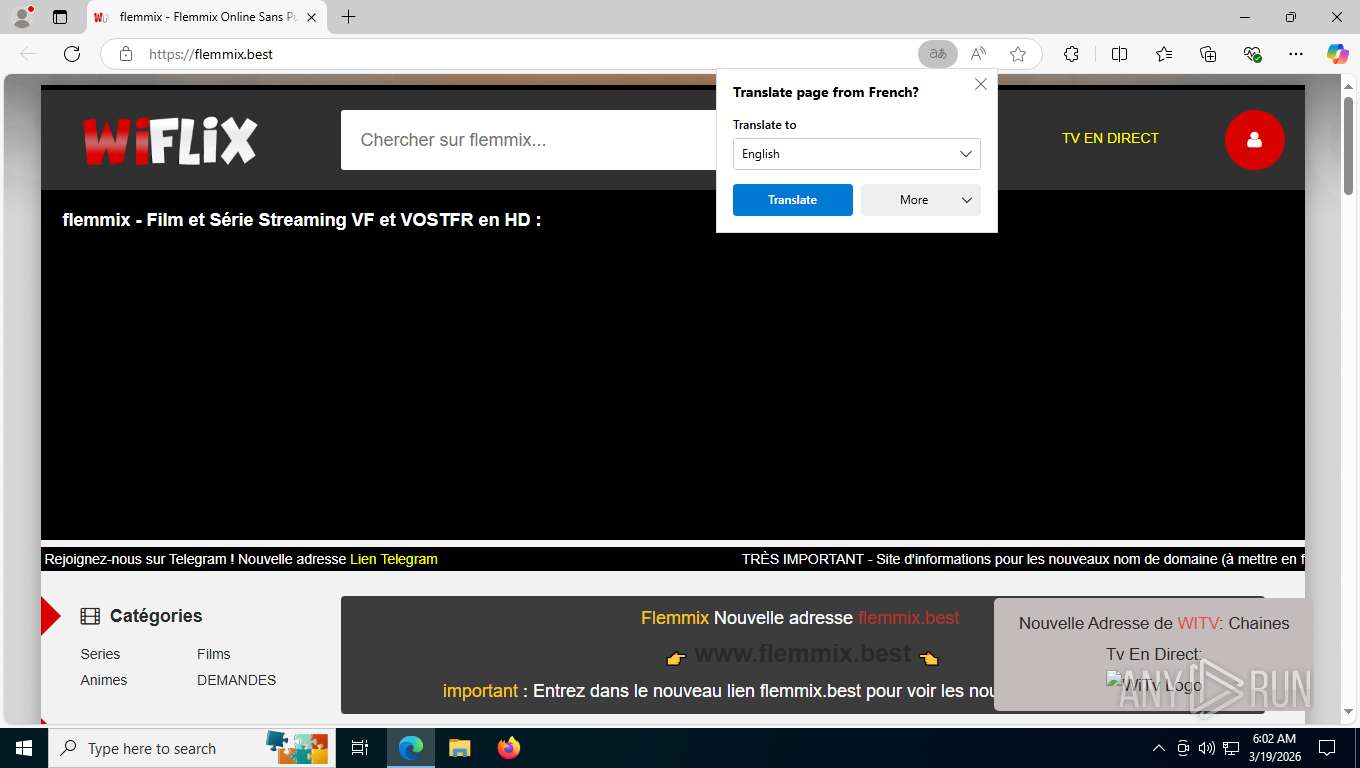Open the notification center icon

[1327, 748]
